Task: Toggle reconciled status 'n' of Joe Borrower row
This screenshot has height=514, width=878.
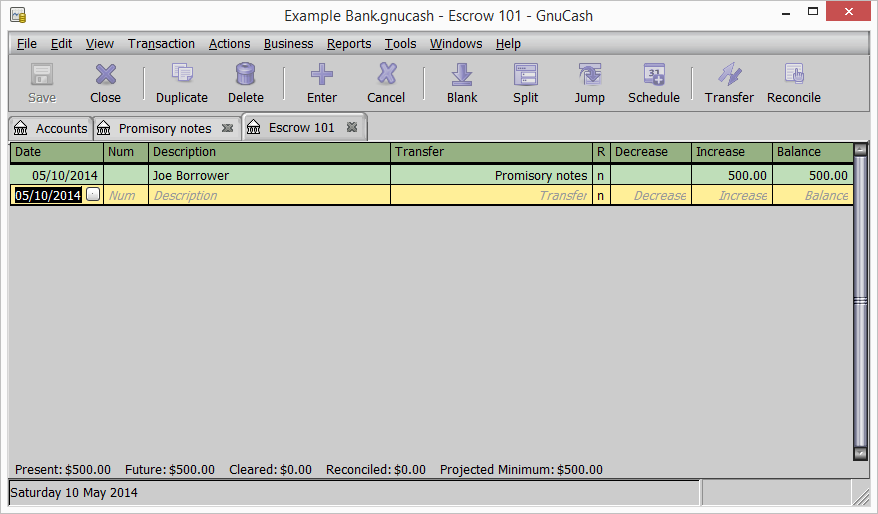Action: click(601, 175)
